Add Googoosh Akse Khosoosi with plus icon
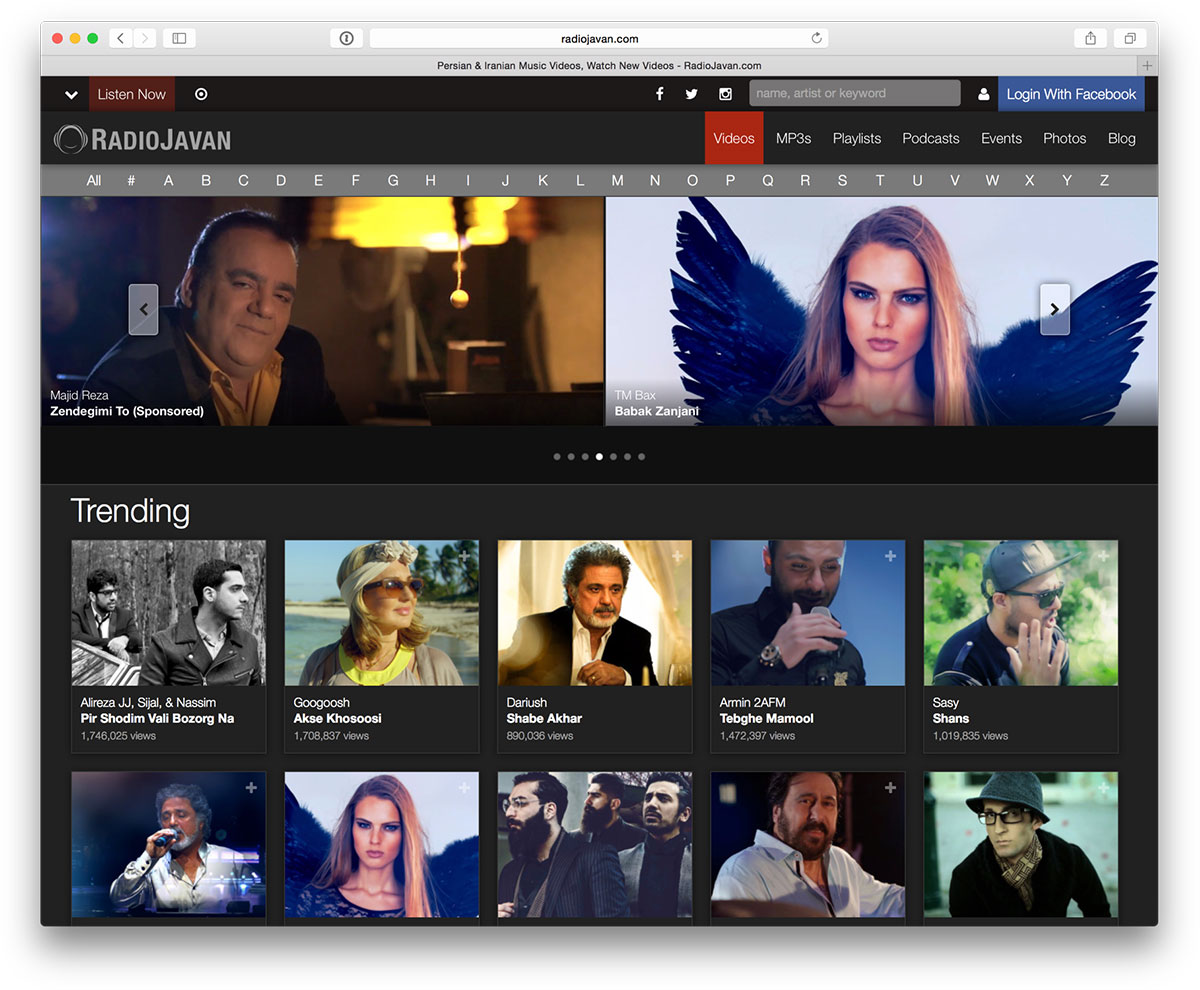1200x990 pixels. coord(464,556)
